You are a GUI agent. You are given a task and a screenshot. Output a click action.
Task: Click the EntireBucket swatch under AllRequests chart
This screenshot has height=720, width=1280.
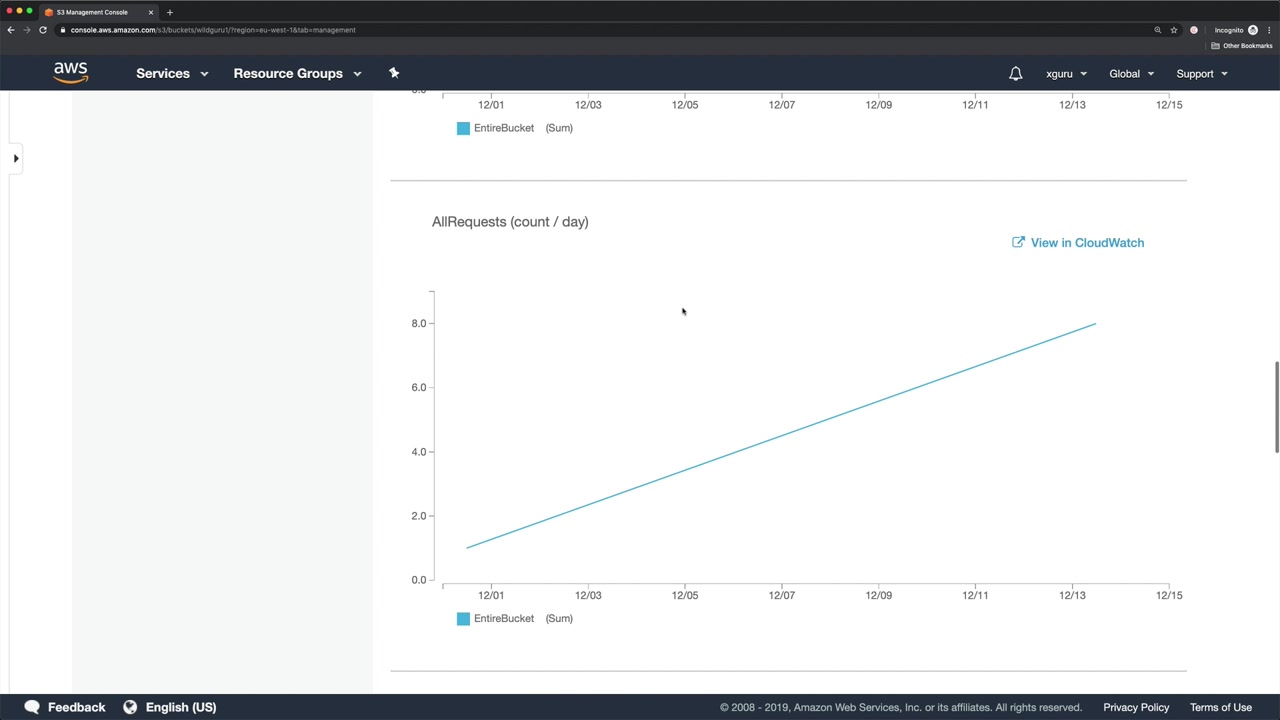point(463,618)
